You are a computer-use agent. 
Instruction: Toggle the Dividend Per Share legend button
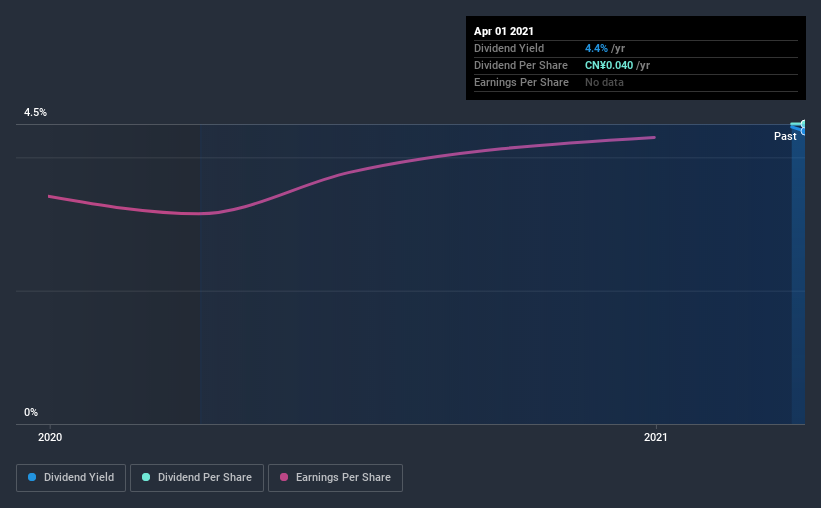[197, 478]
